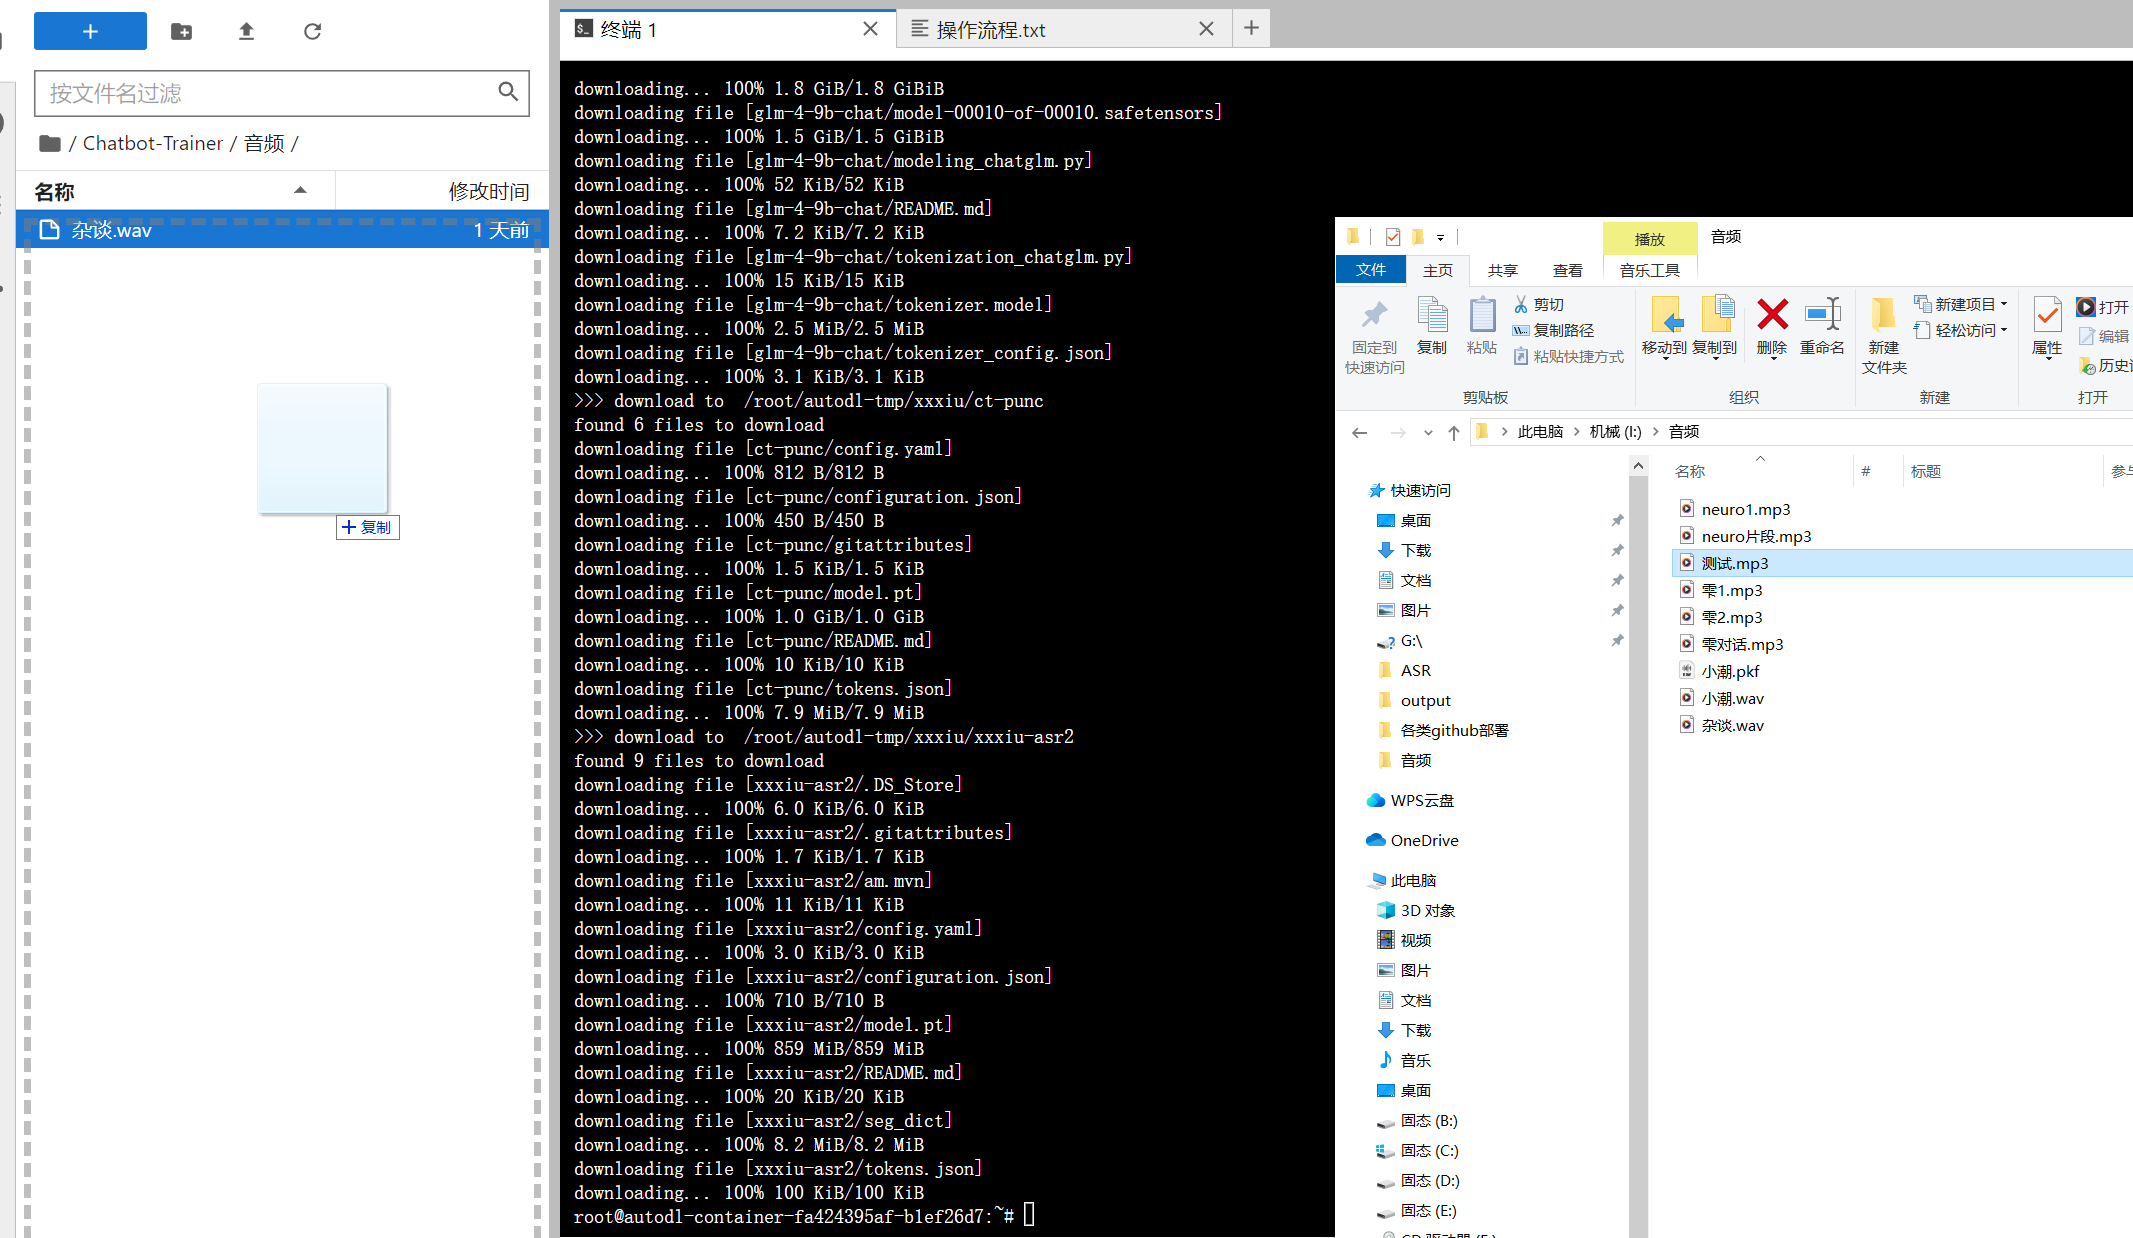The width and height of the screenshot is (2133, 1238).
Task: Click the new folder icon in file browser
Action: 181,32
